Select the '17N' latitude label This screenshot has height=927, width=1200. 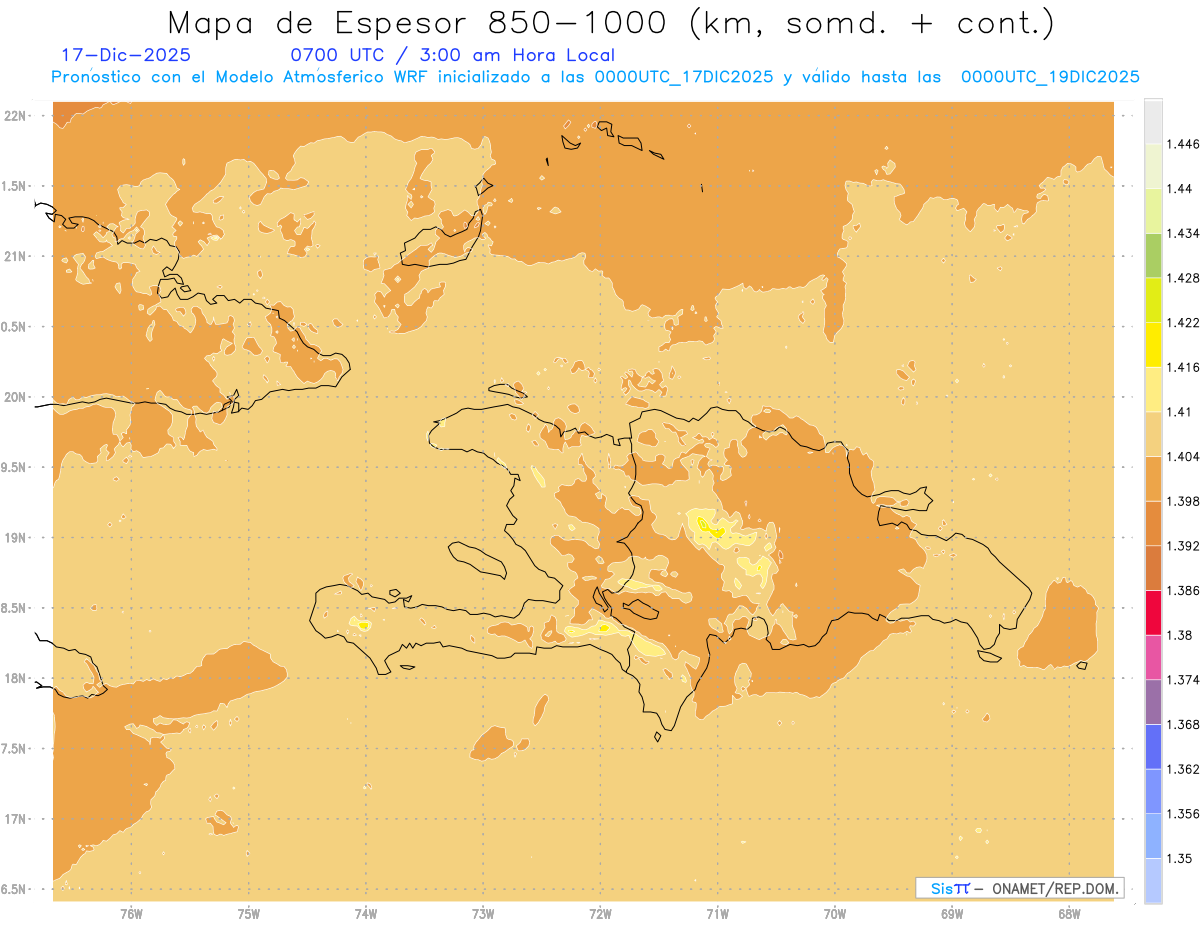point(17,819)
